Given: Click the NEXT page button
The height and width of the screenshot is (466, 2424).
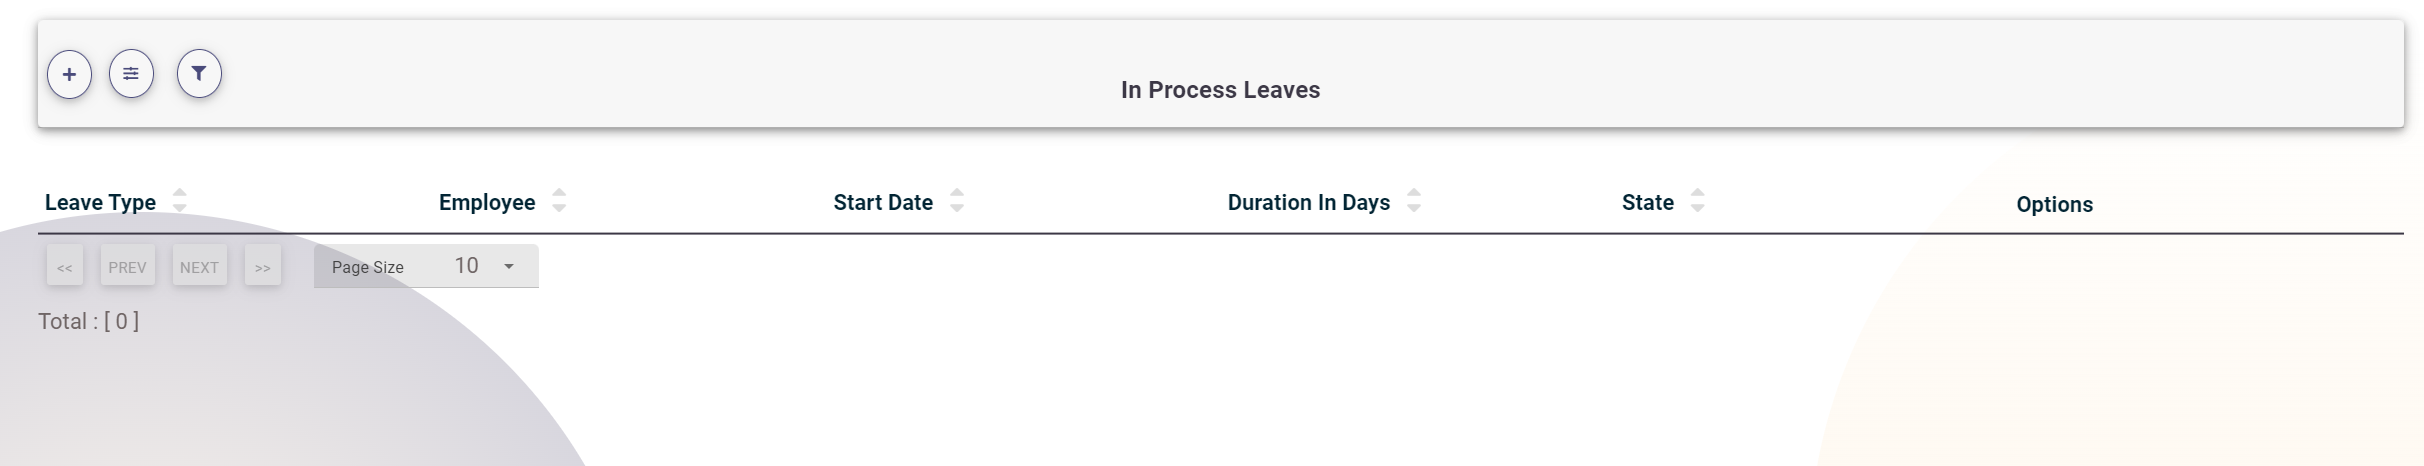Looking at the screenshot, I should click(x=199, y=266).
